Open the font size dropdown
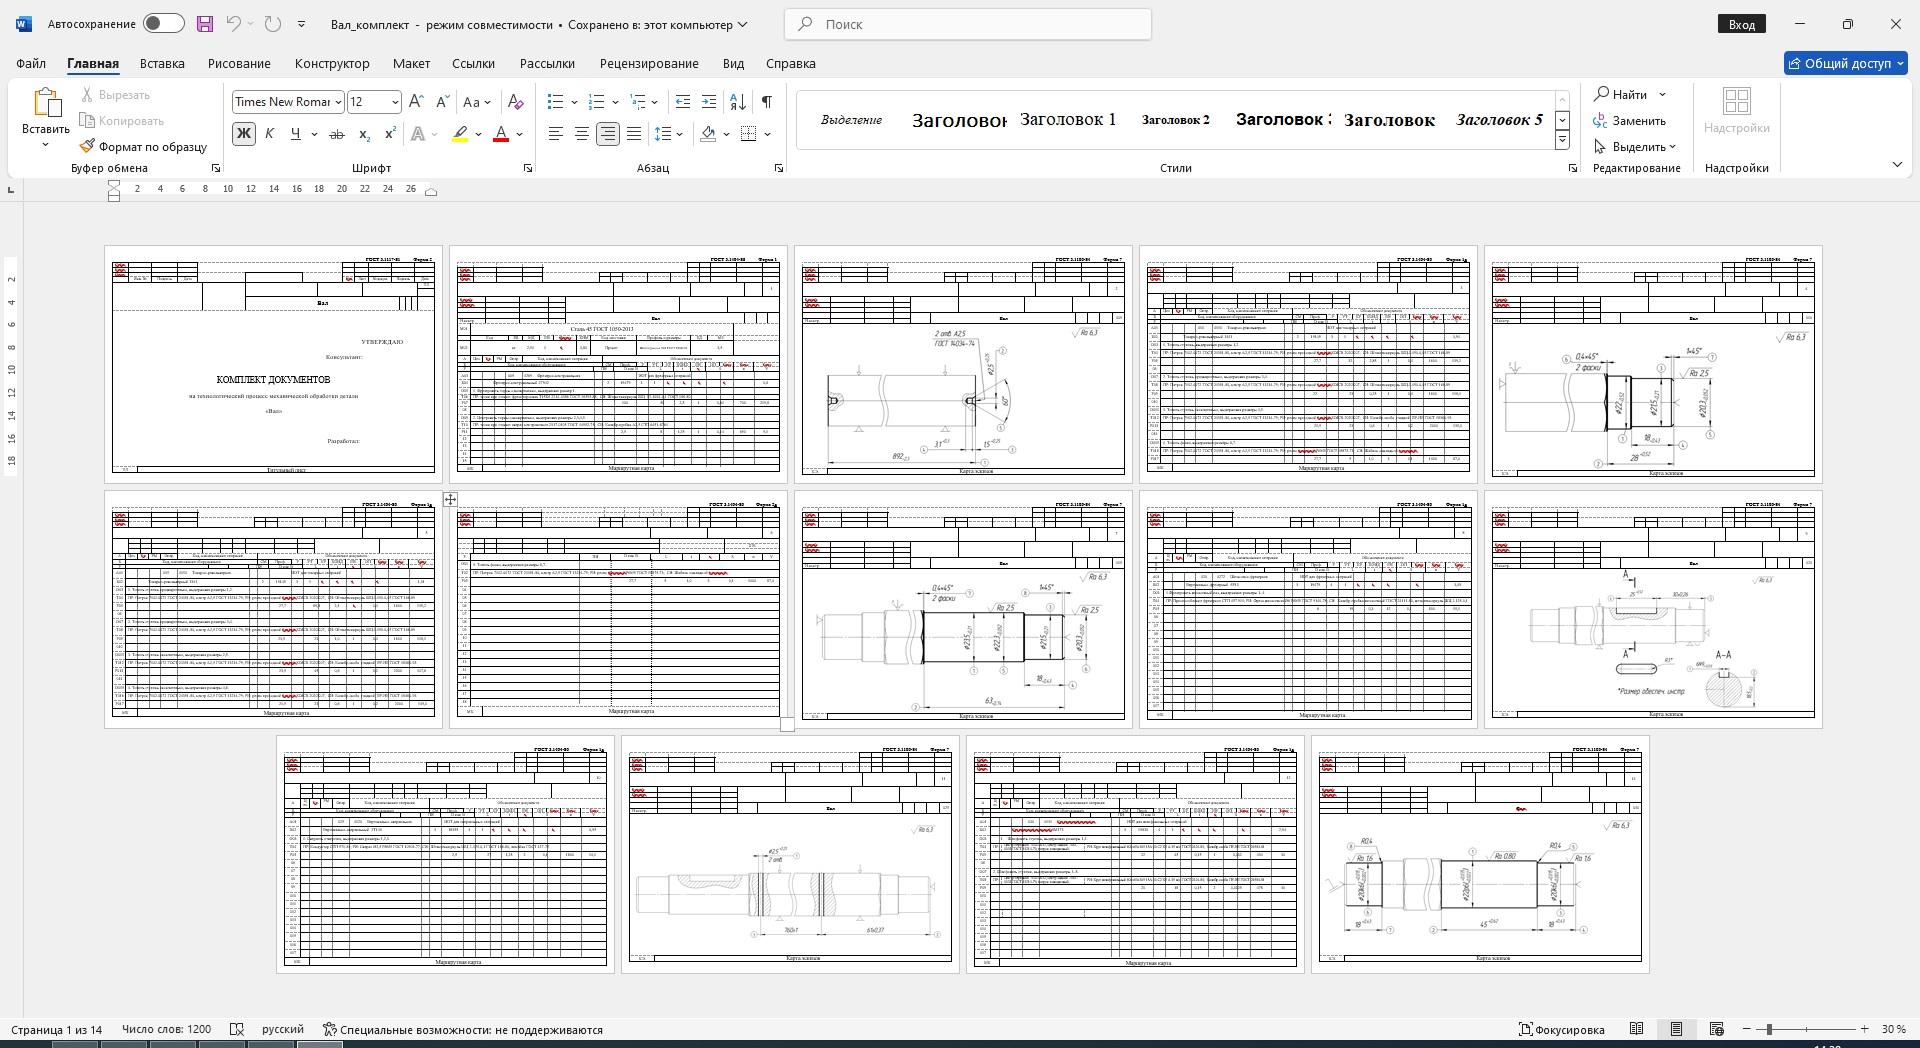The width and height of the screenshot is (1920, 1048). pyautogui.click(x=395, y=102)
